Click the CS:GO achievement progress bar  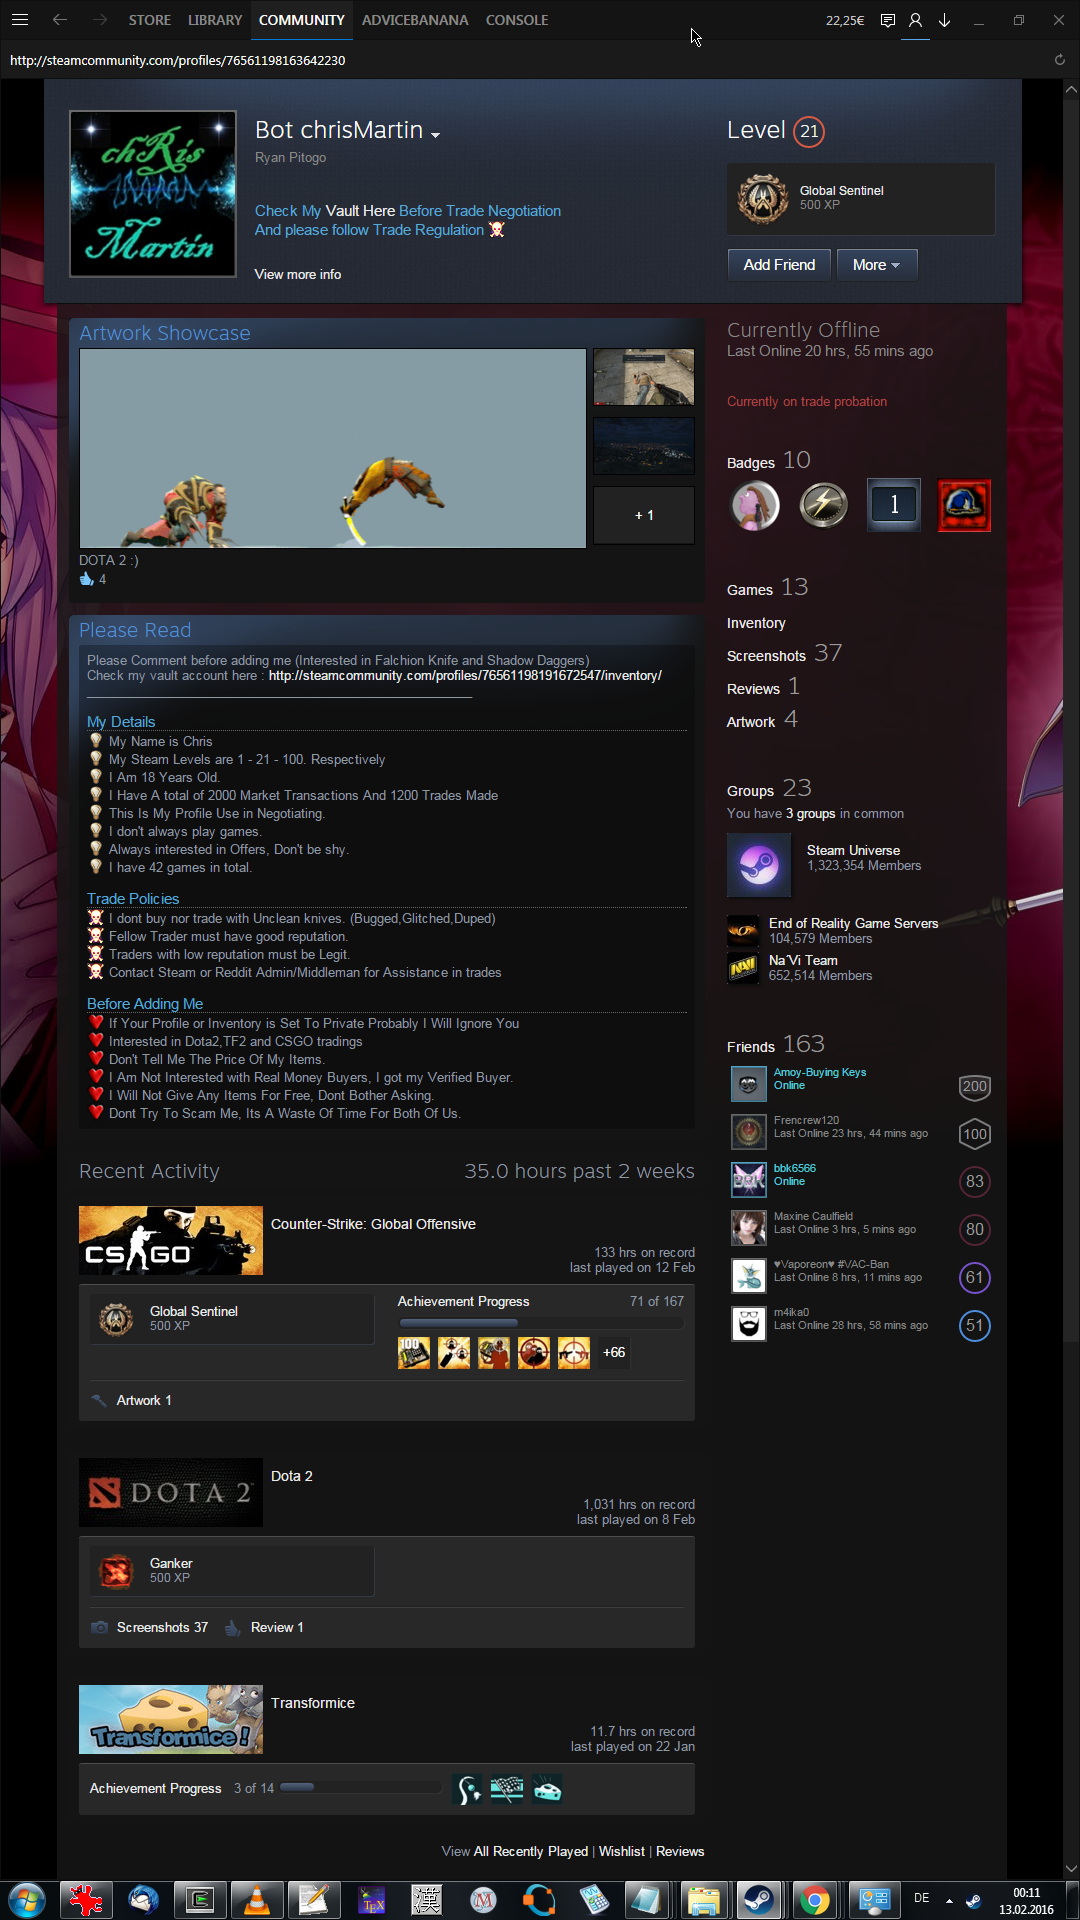[x=540, y=1322]
